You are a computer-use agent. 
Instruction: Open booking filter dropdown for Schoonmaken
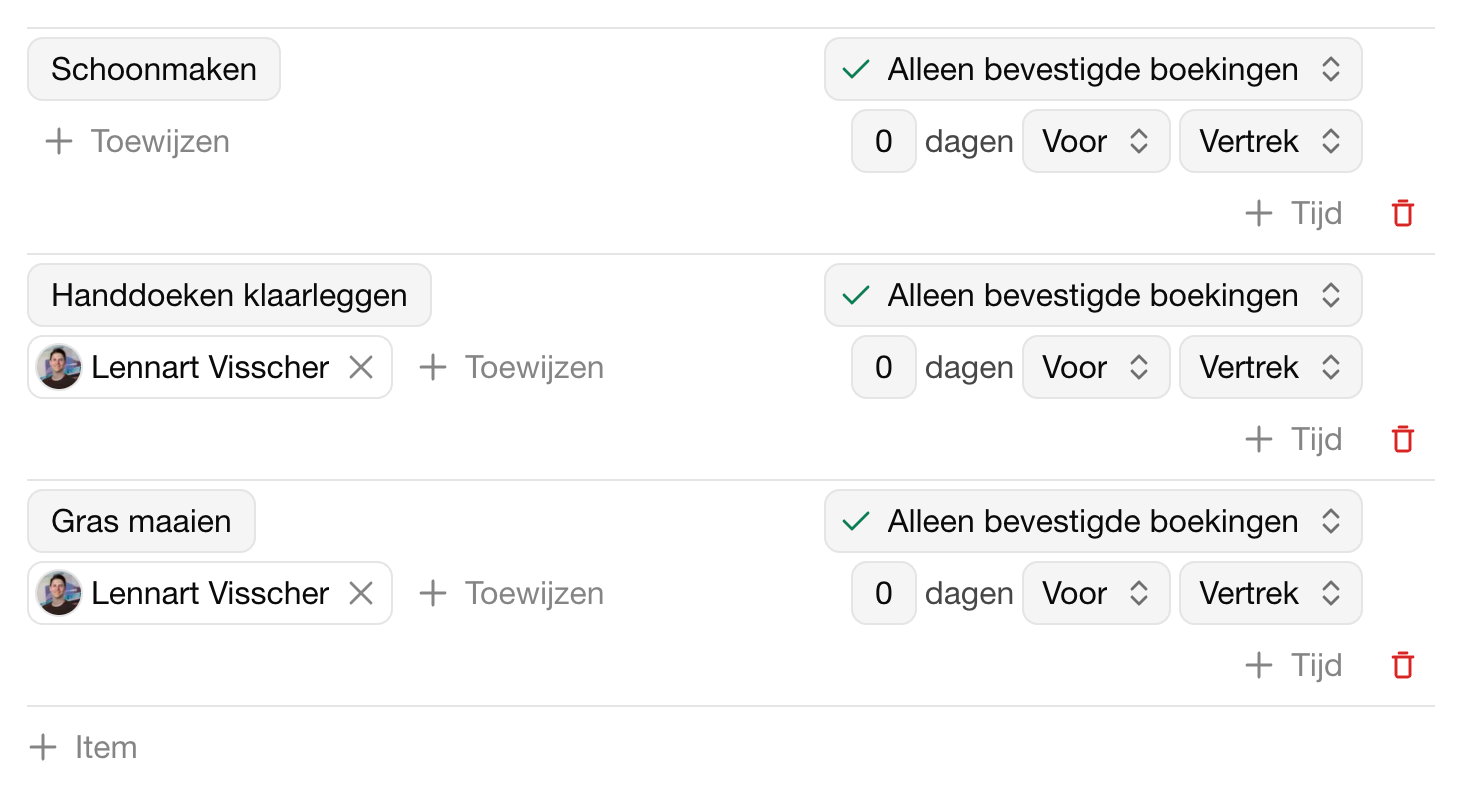coord(1092,70)
